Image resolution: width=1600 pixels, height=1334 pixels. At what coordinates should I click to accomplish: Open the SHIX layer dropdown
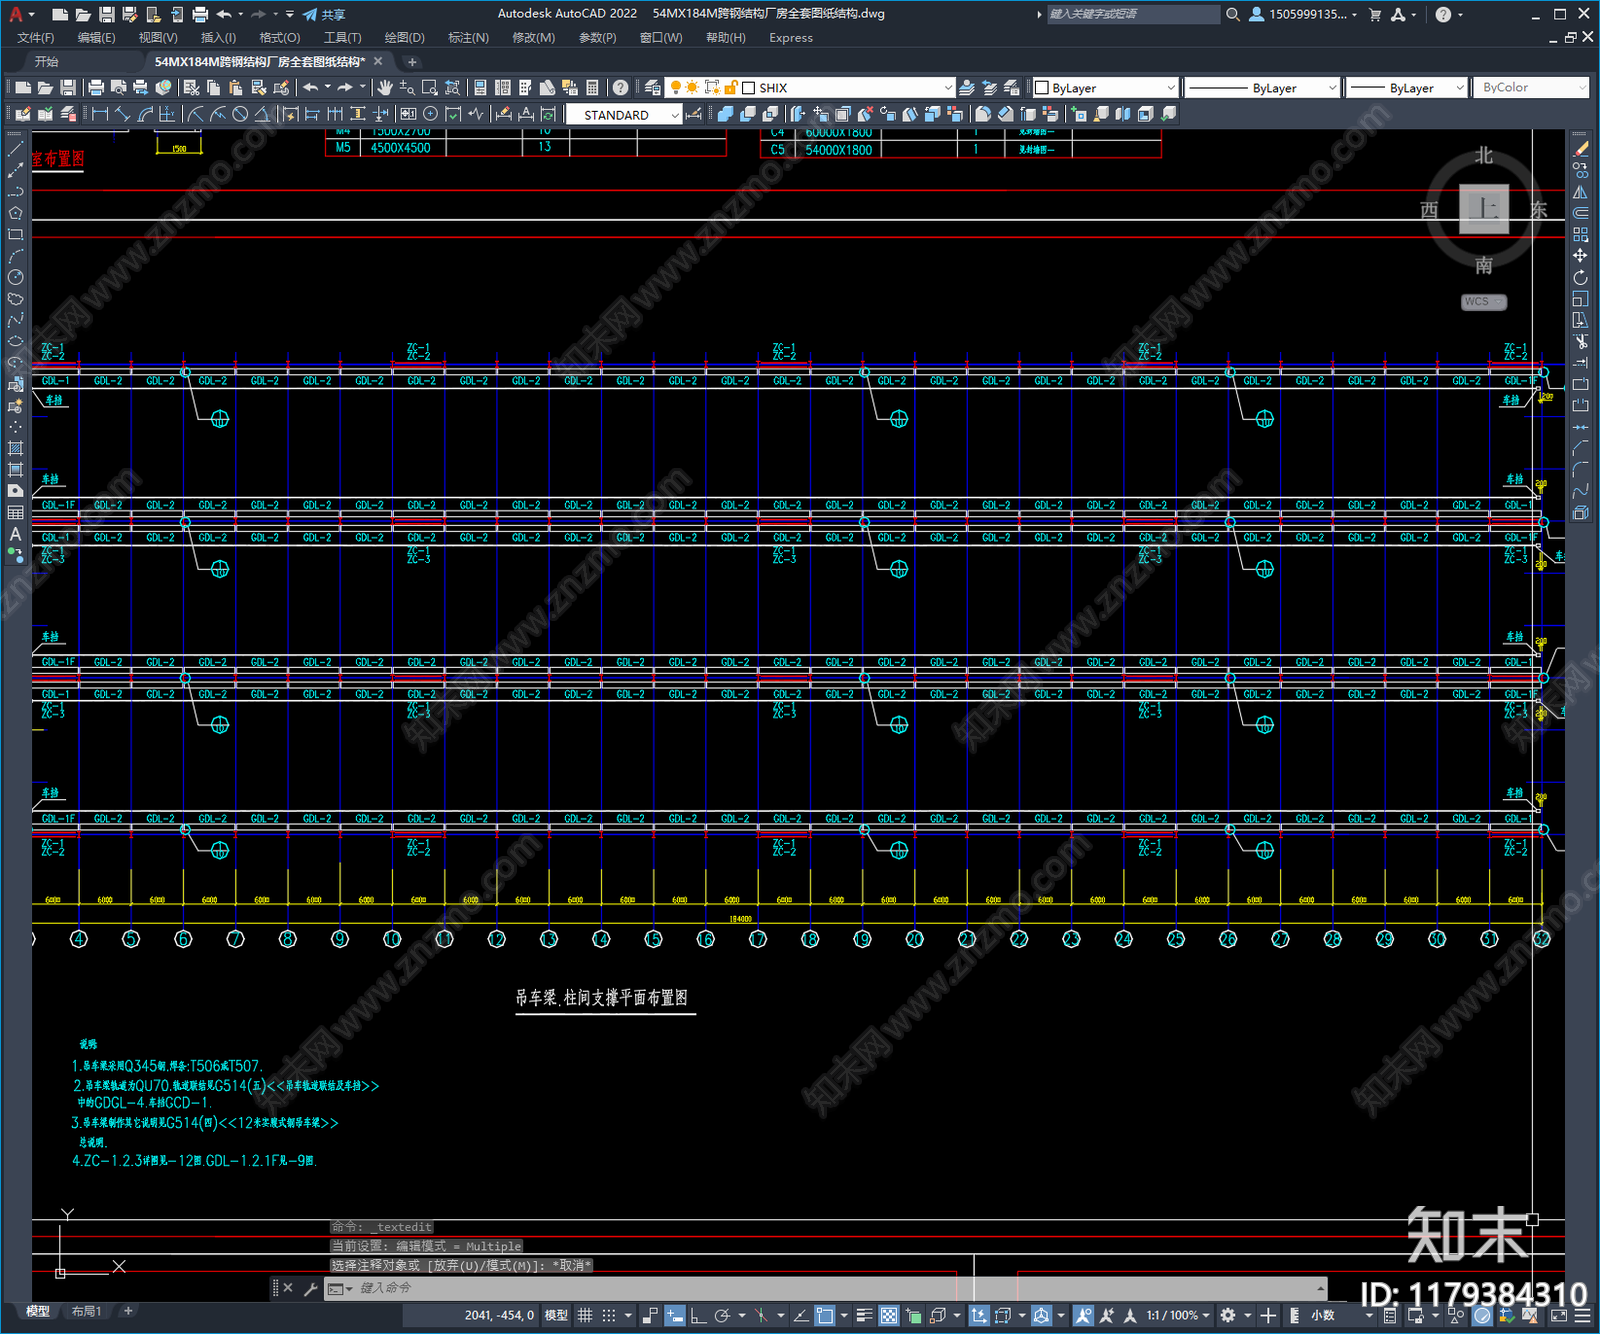click(x=948, y=88)
